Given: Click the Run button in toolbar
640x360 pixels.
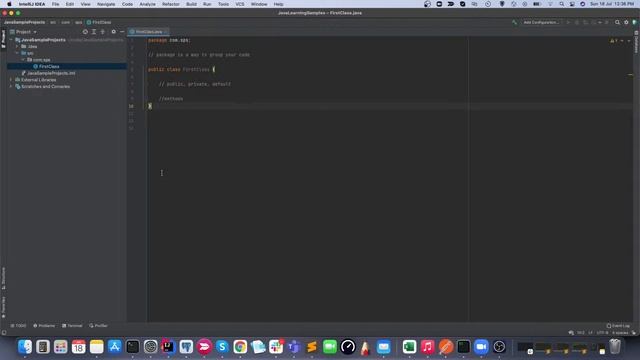Looking at the screenshot, I should [568, 22].
